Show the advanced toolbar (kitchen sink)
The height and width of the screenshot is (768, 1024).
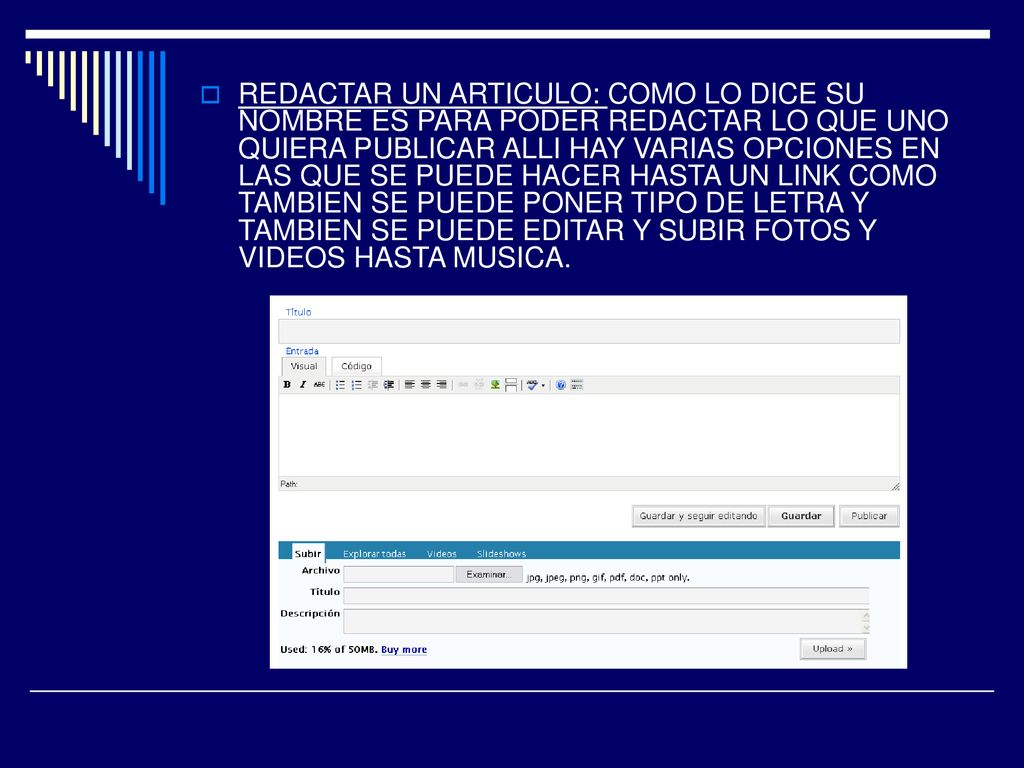click(x=577, y=385)
